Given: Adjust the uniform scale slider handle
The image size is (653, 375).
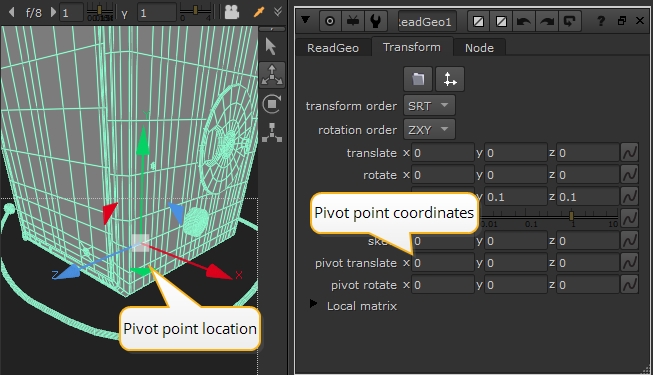Looking at the screenshot, I should [x=571, y=216].
